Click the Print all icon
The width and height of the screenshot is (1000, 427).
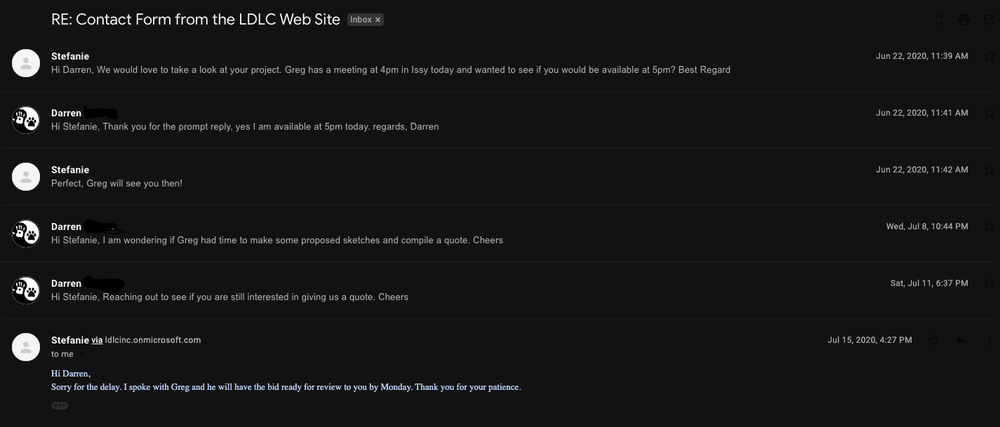click(x=963, y=19)
